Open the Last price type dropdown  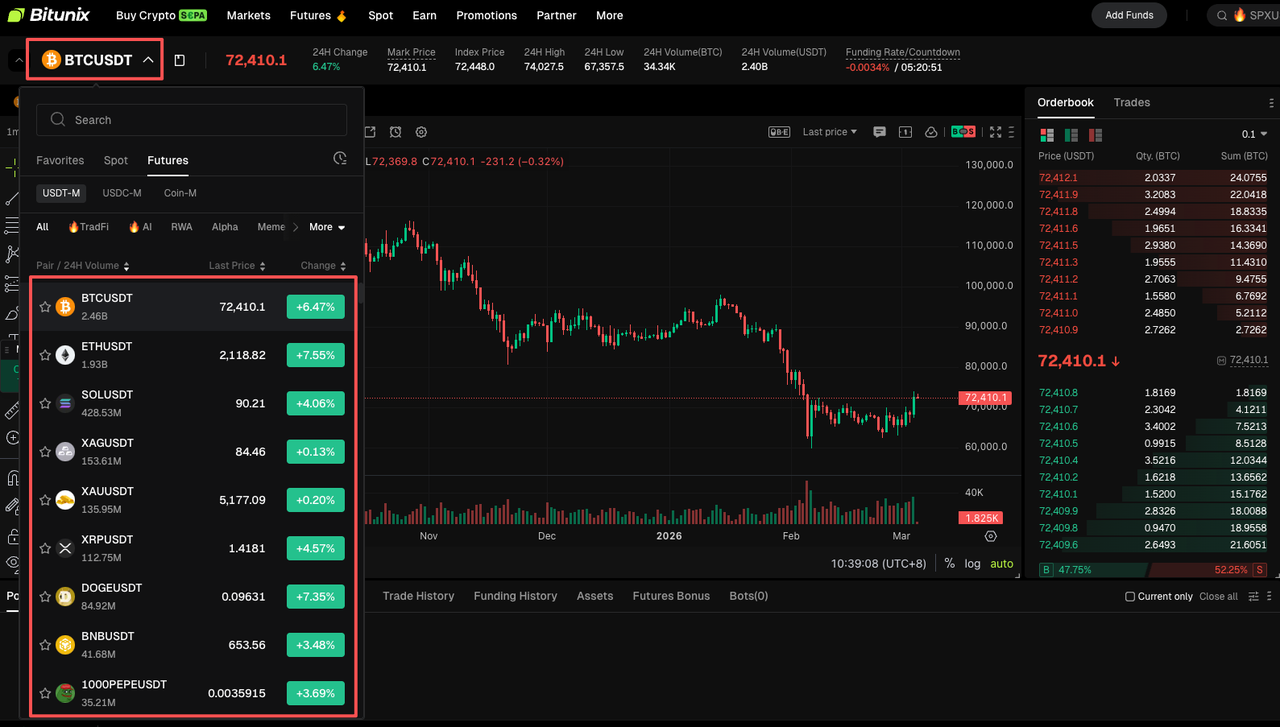pyautogui.click(x=830, y=132)
